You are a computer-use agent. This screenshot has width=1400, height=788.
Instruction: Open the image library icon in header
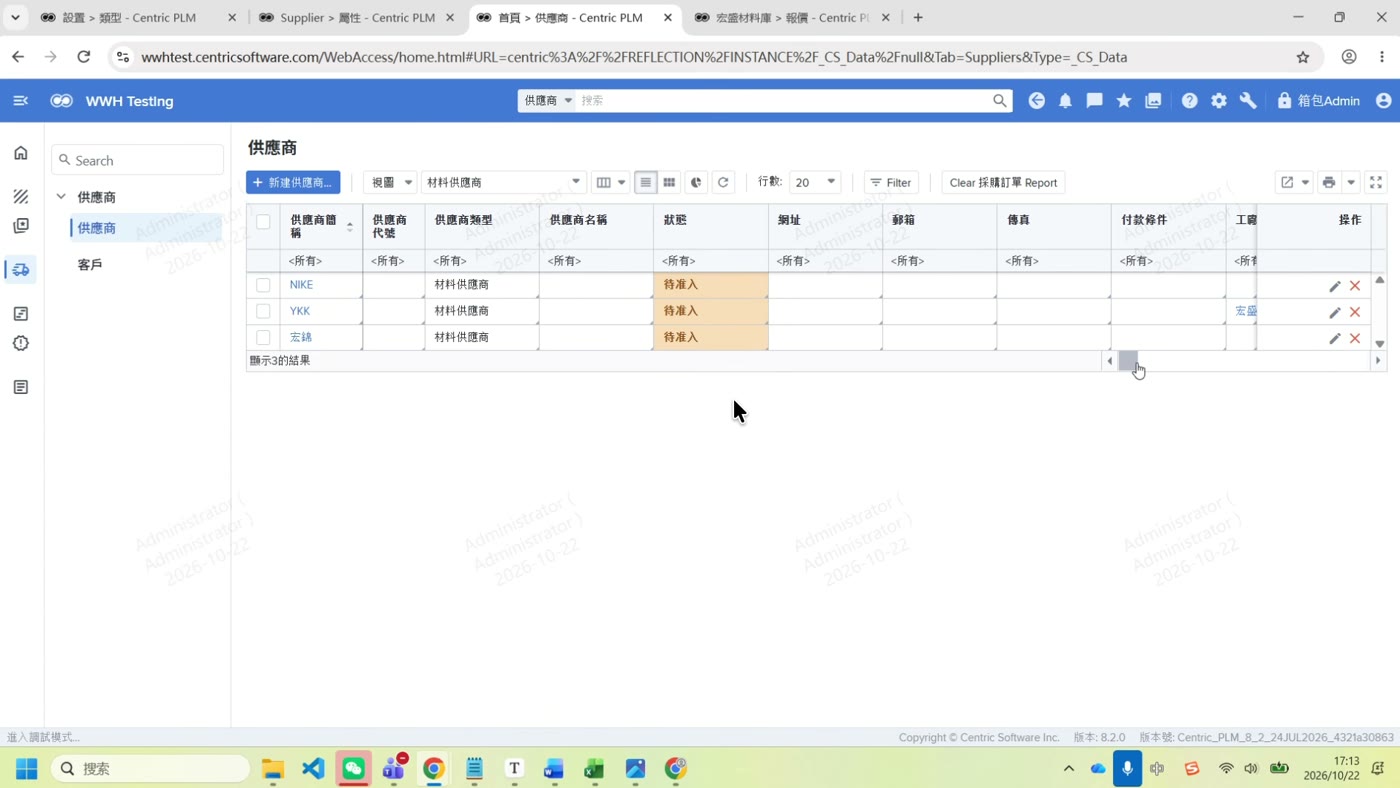coord(1153,101)
